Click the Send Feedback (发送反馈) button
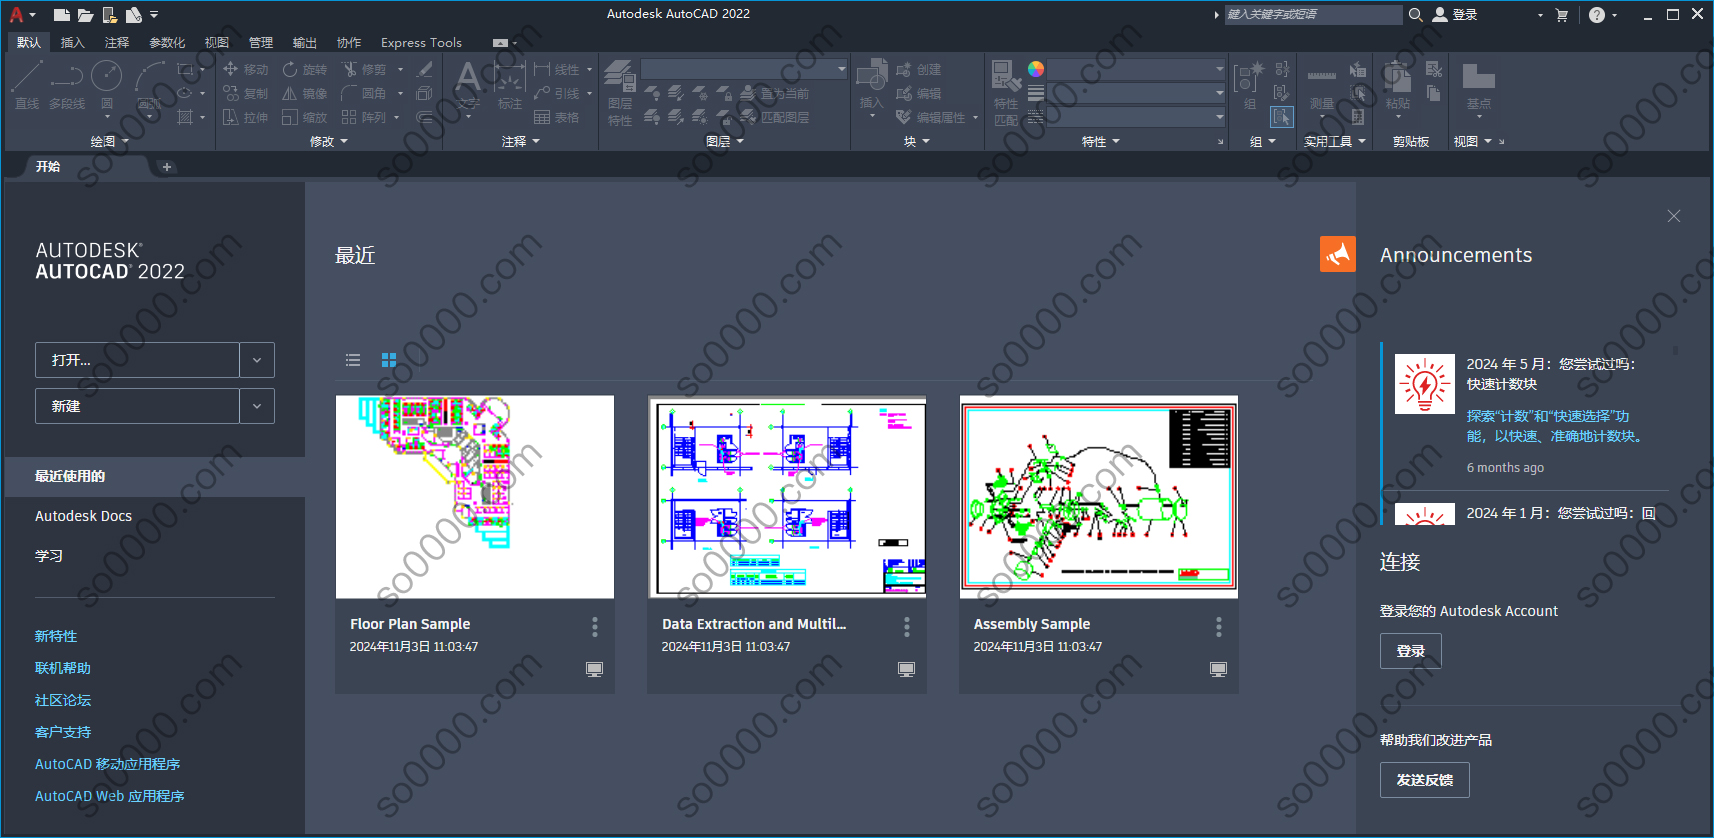The image size is (1714, 838). [1425, 780]
